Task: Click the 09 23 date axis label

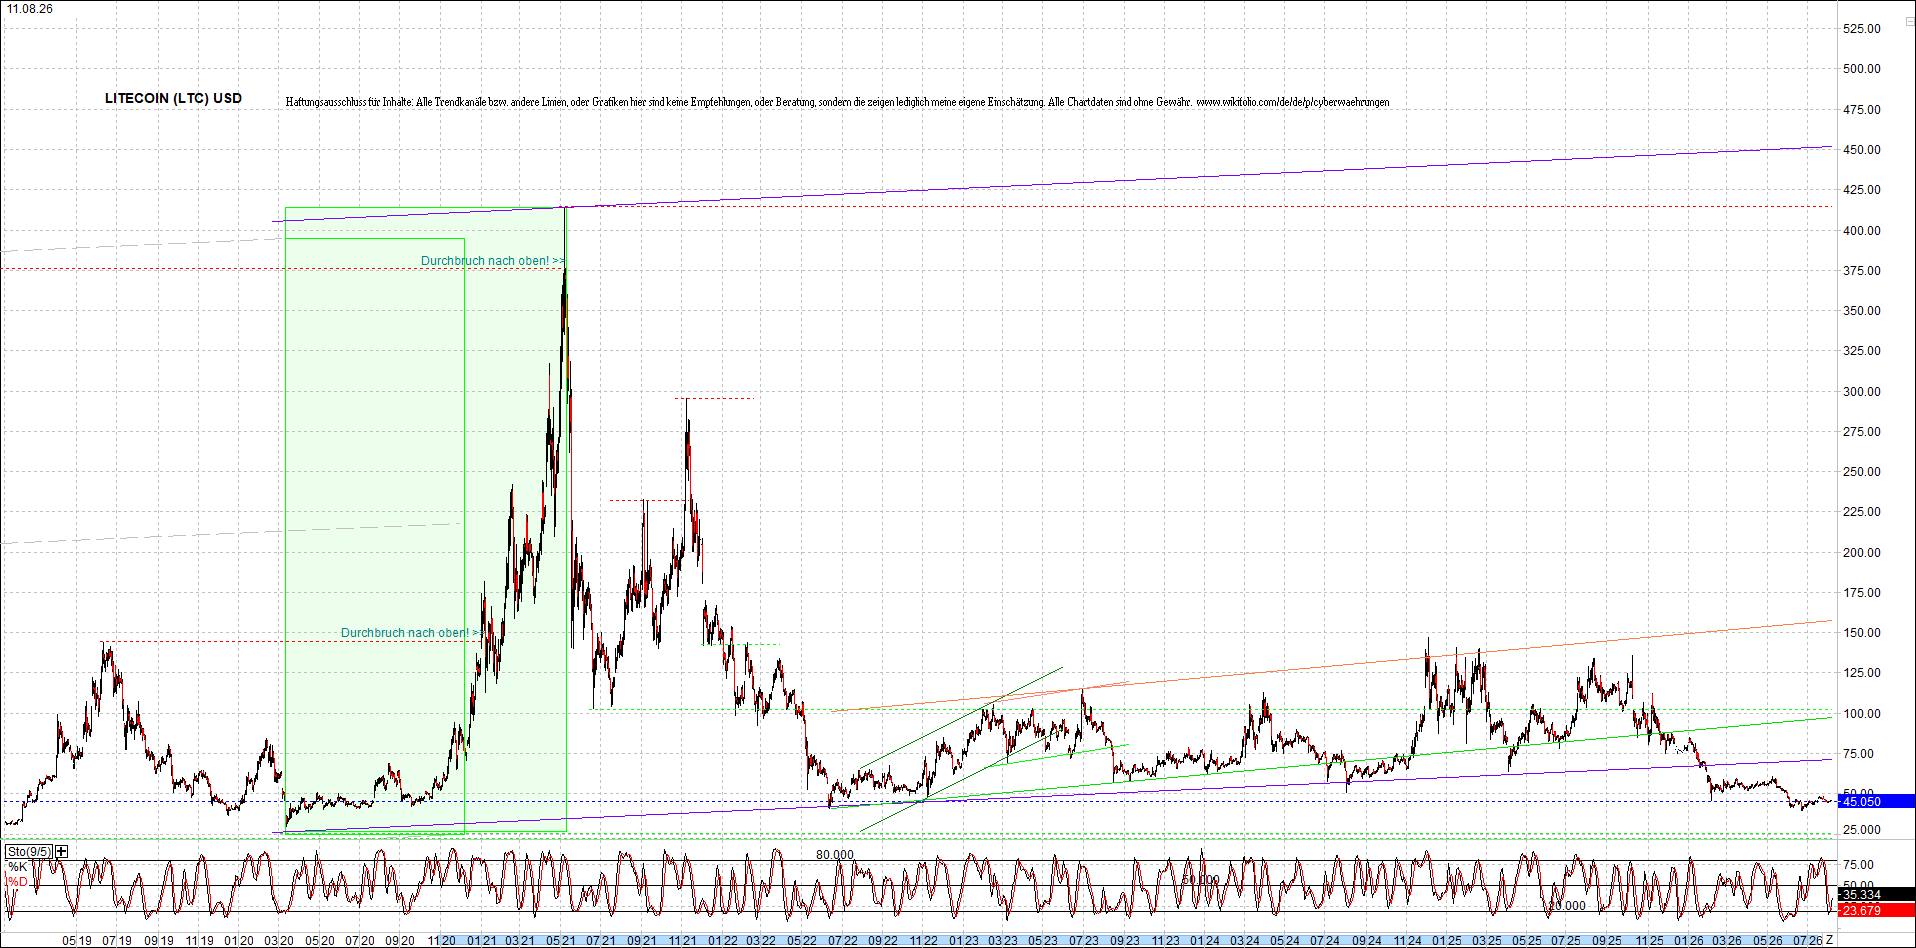Action: coord(1125,941)
